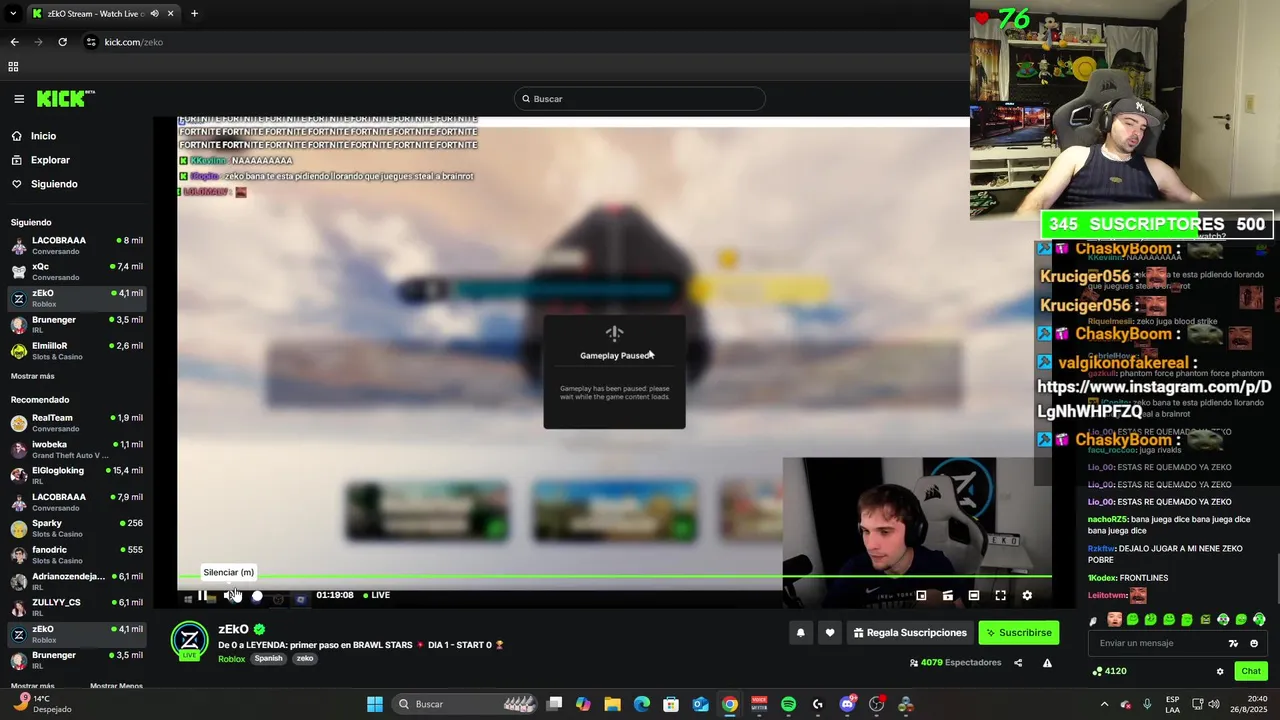
Task: Follow zEkO with heart button
Action: [829, 633]
